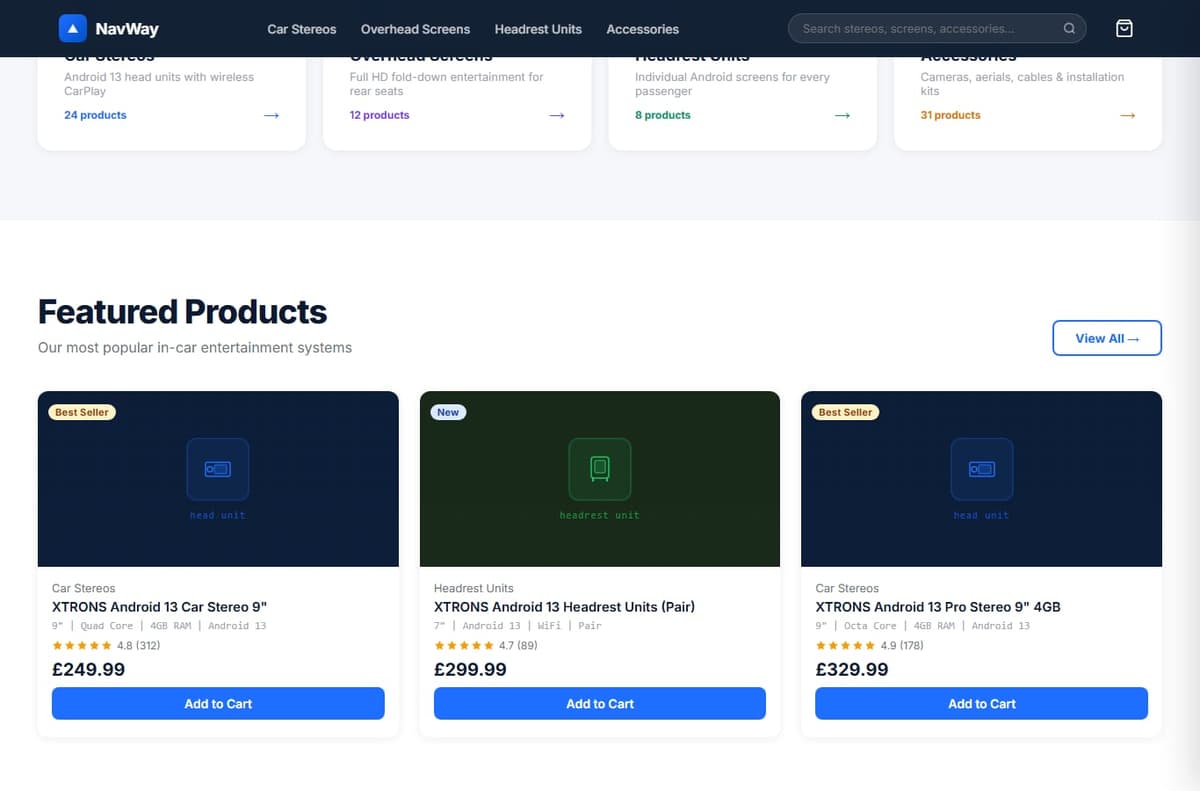Click specs '9" | Quad Core | 4GB RAM'
Screen dimensions: 1200x791
159,626
